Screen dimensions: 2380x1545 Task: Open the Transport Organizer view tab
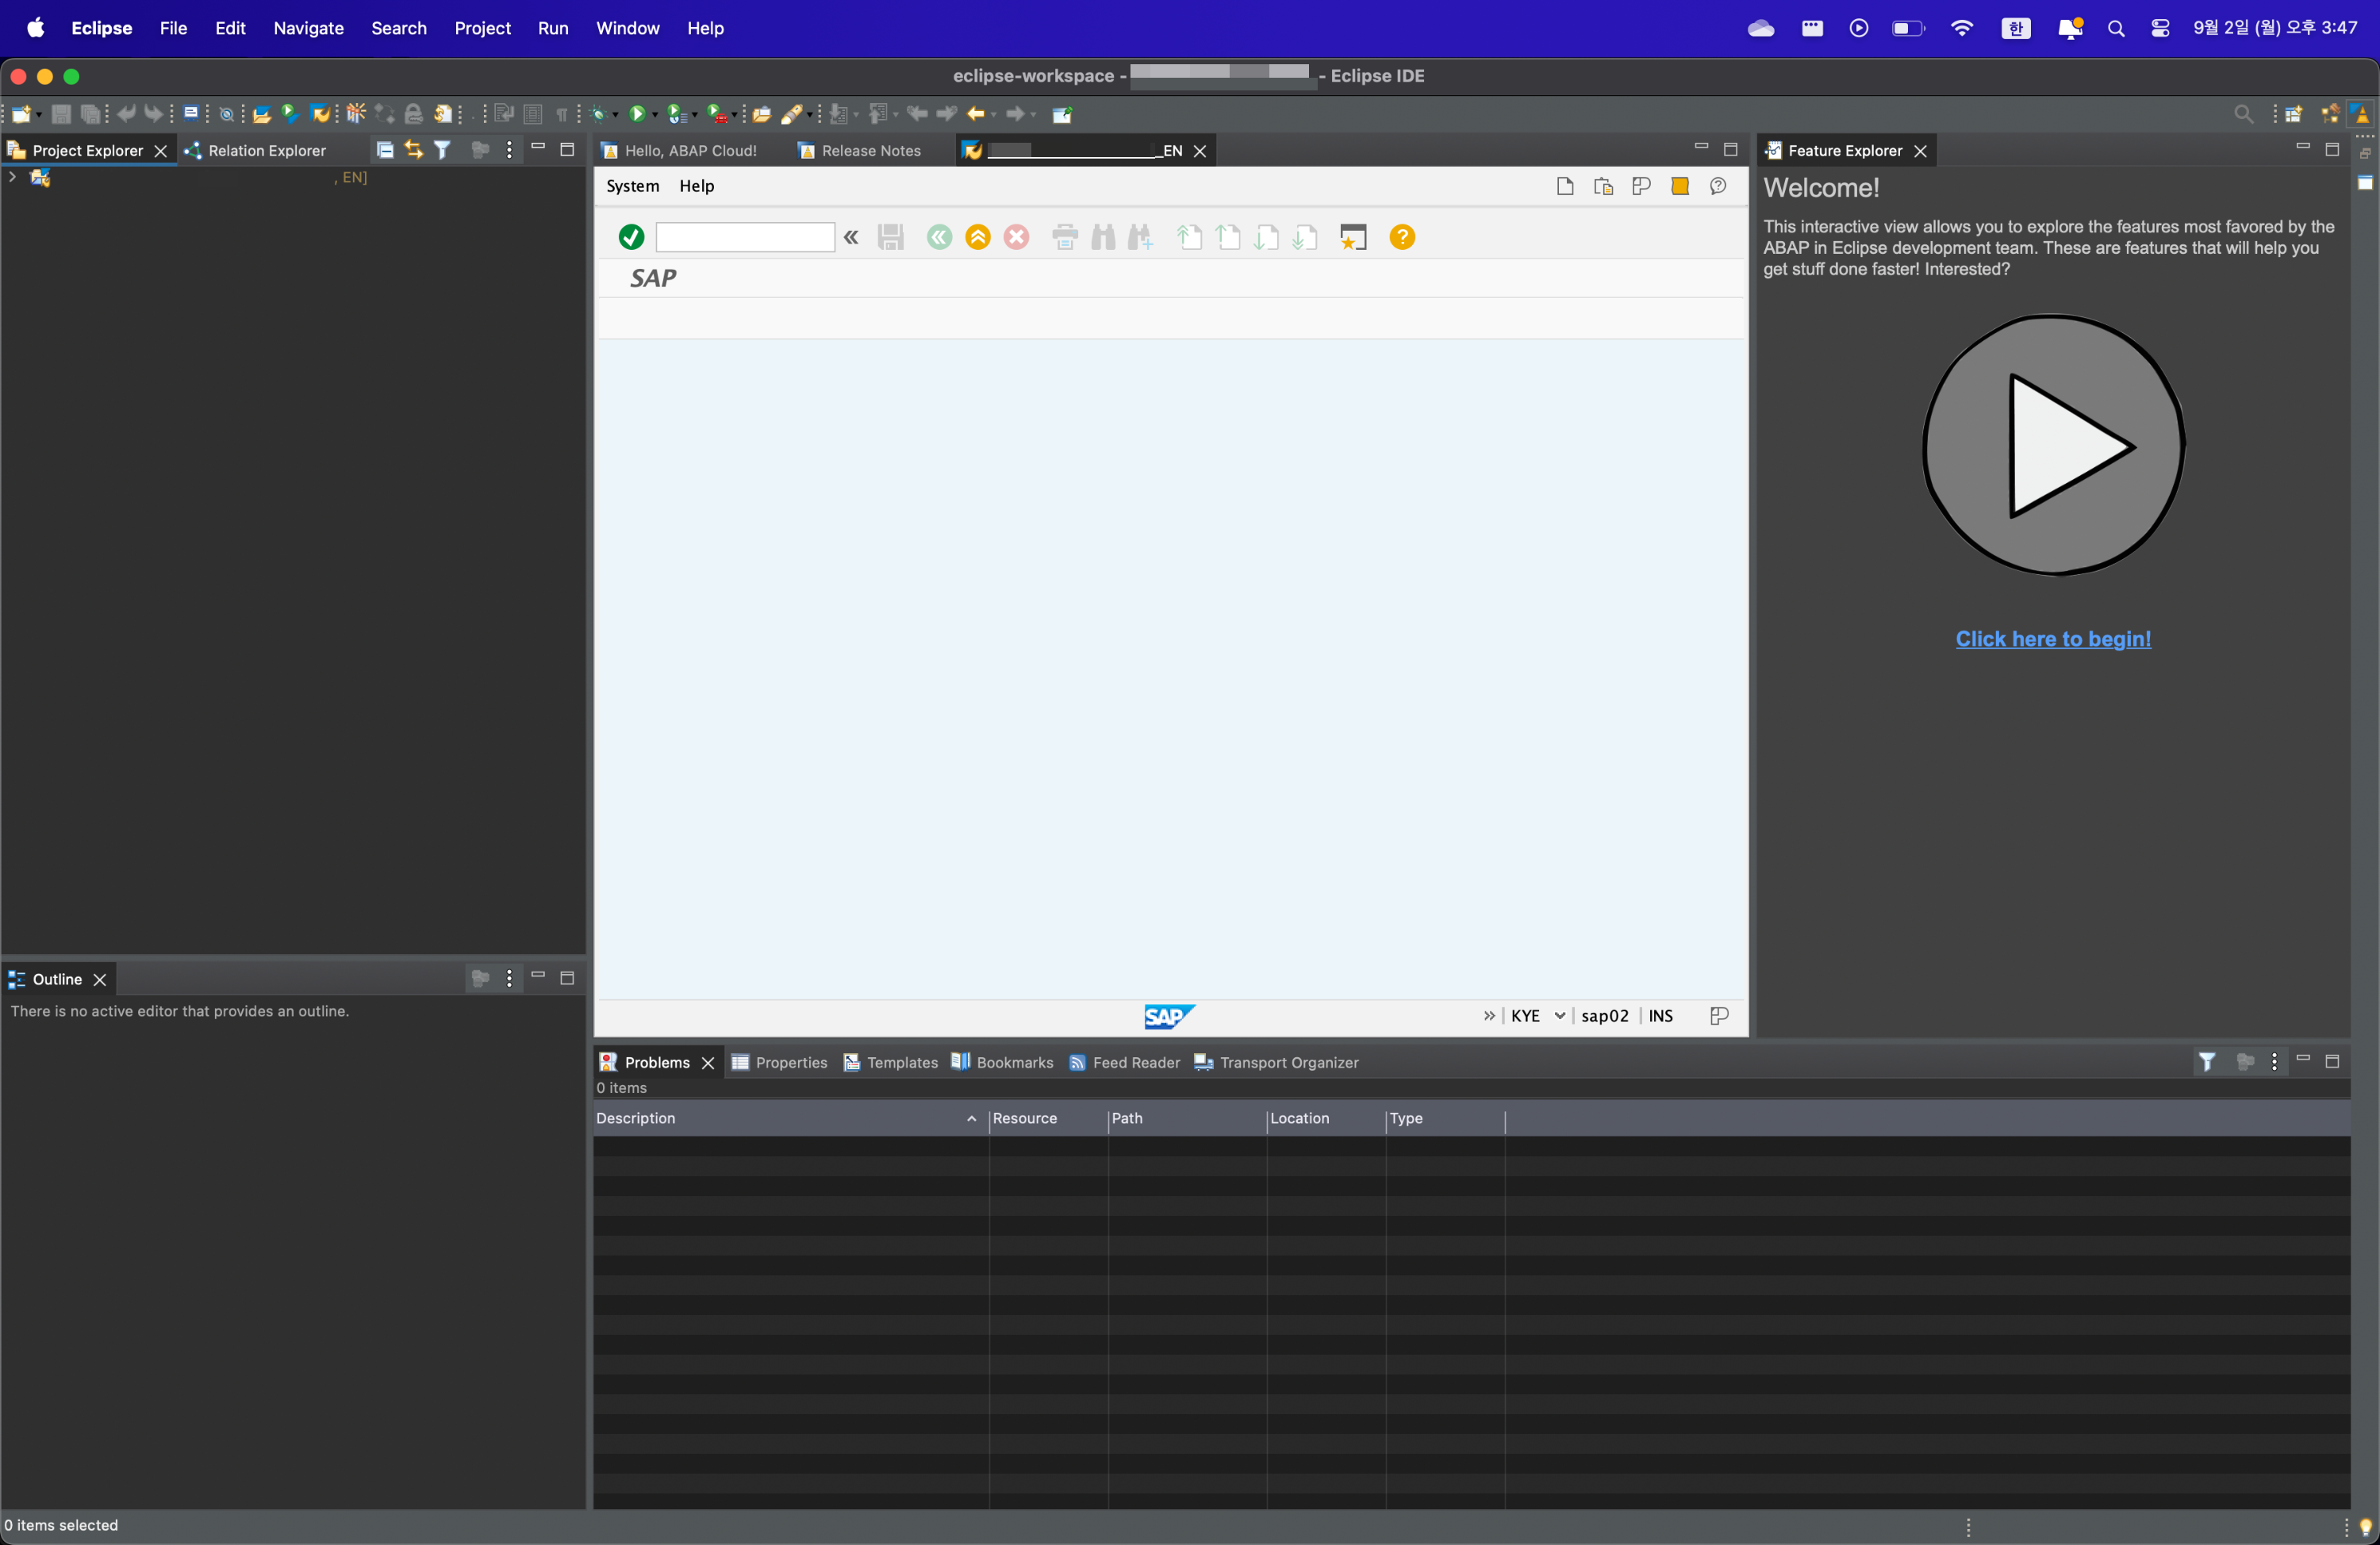[1288, 1062]
